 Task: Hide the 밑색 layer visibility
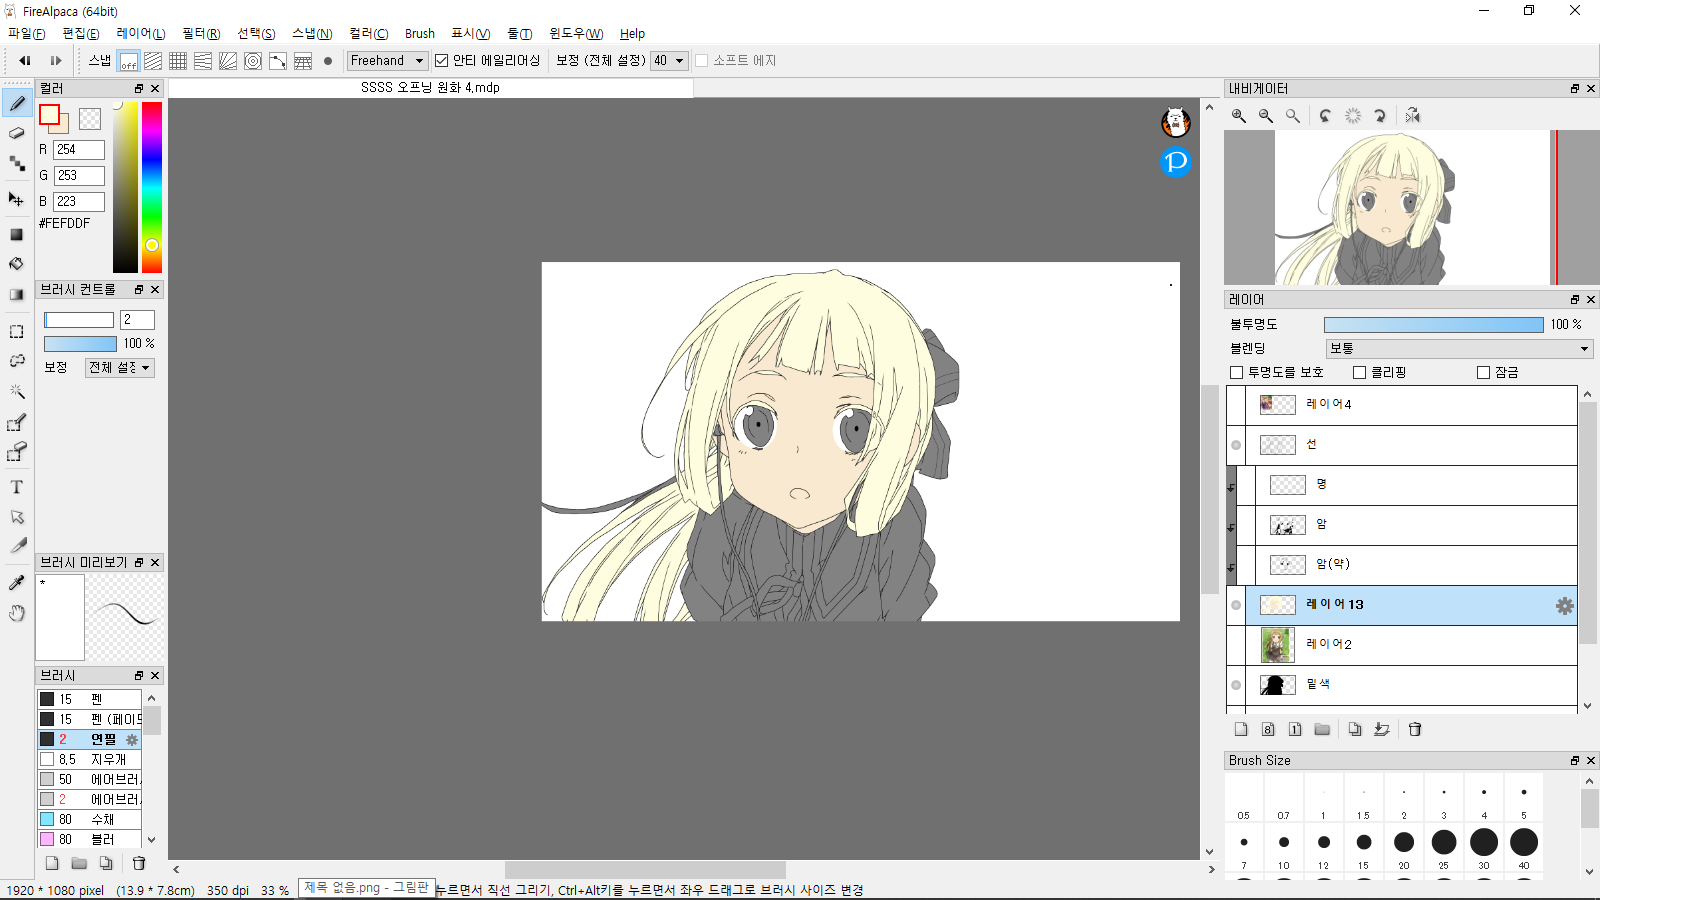(x=1237, y=685)
